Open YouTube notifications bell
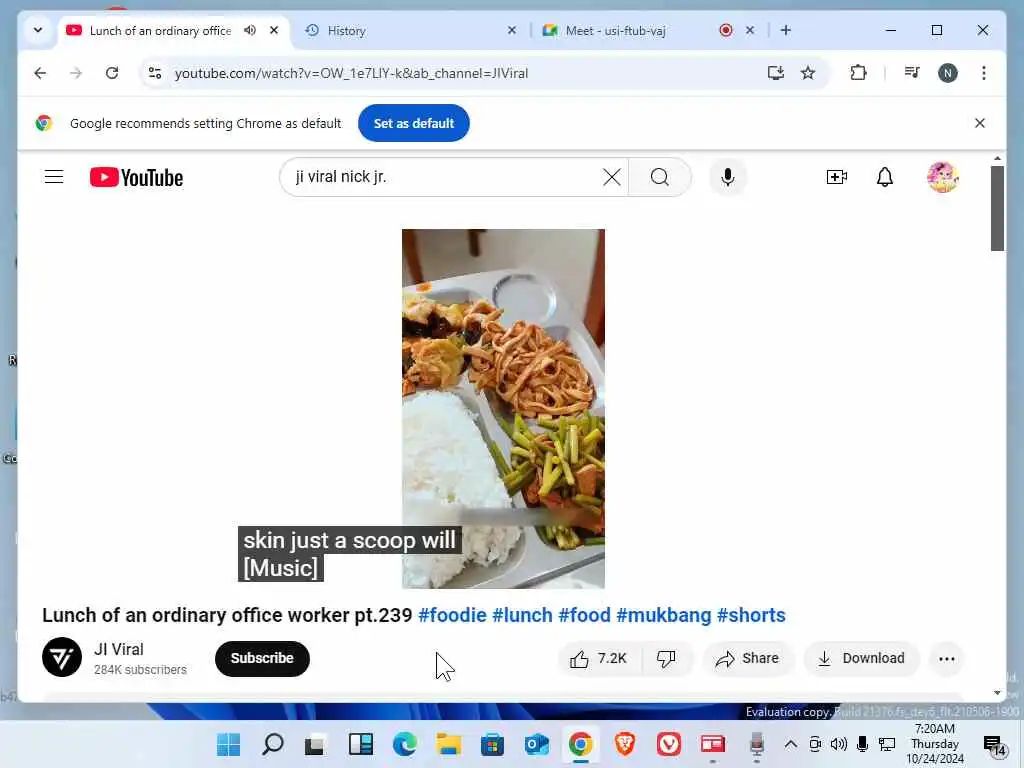1024x768 pixels. [884, 177]
